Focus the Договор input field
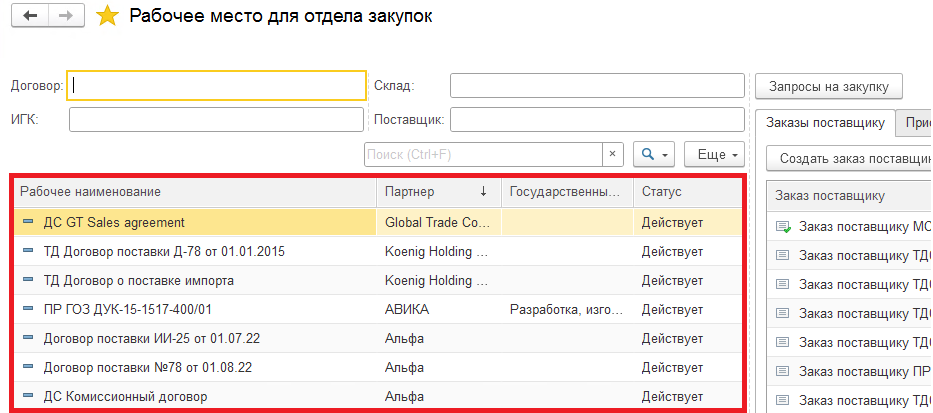The width and height of the screenshot is (933, 413). [x=216, y=86]
